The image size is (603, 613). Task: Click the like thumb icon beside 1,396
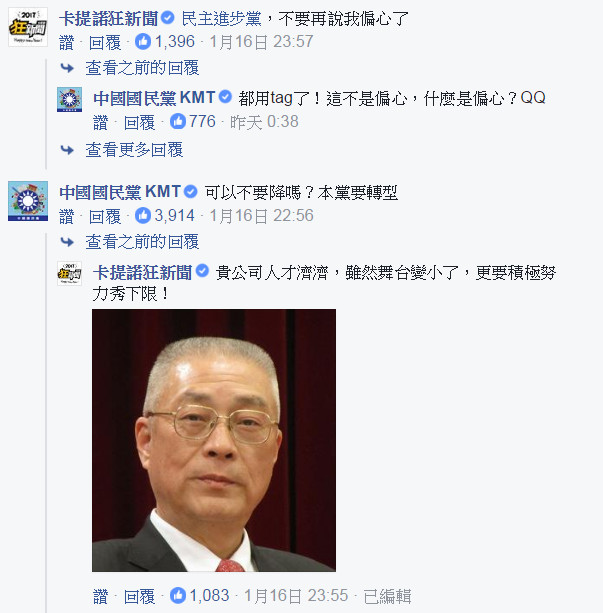(x=143, y=41)
